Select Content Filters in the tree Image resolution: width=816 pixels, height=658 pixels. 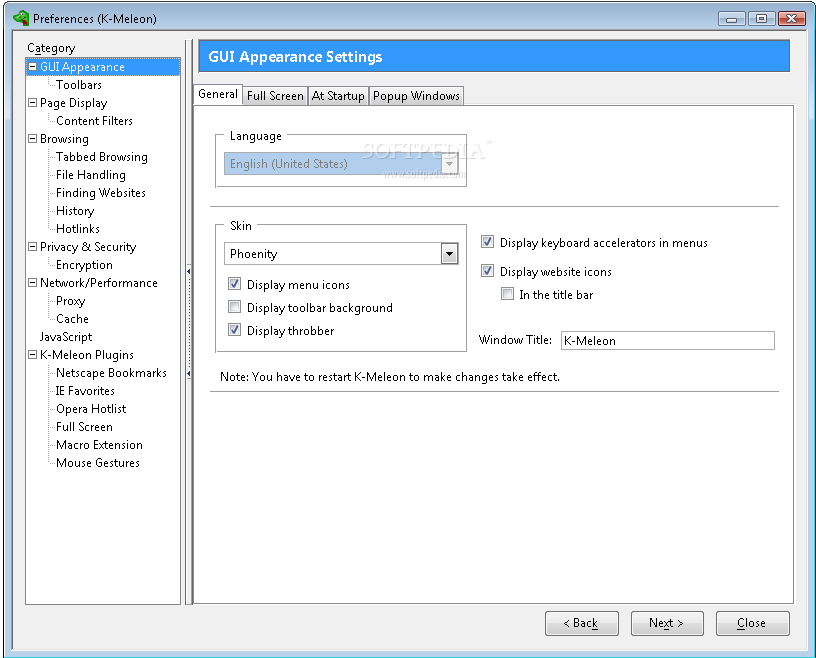pyautogui.click(x=94, y=121)
